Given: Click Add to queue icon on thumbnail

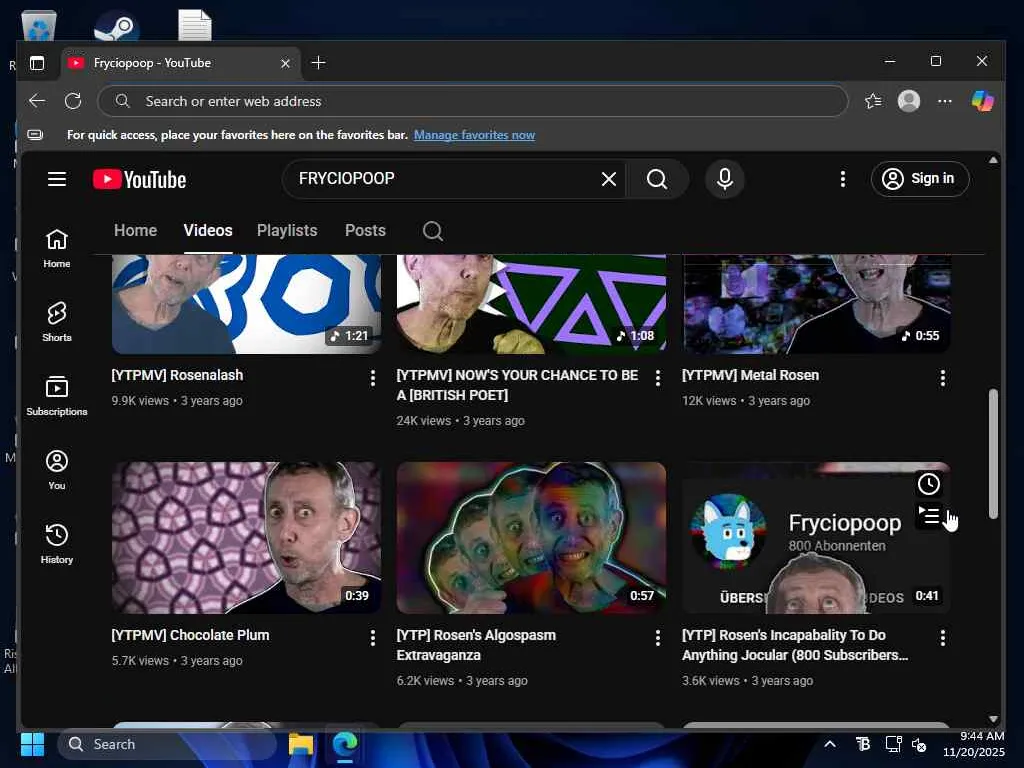Looking at the screenshot, I should pos(929,515).
